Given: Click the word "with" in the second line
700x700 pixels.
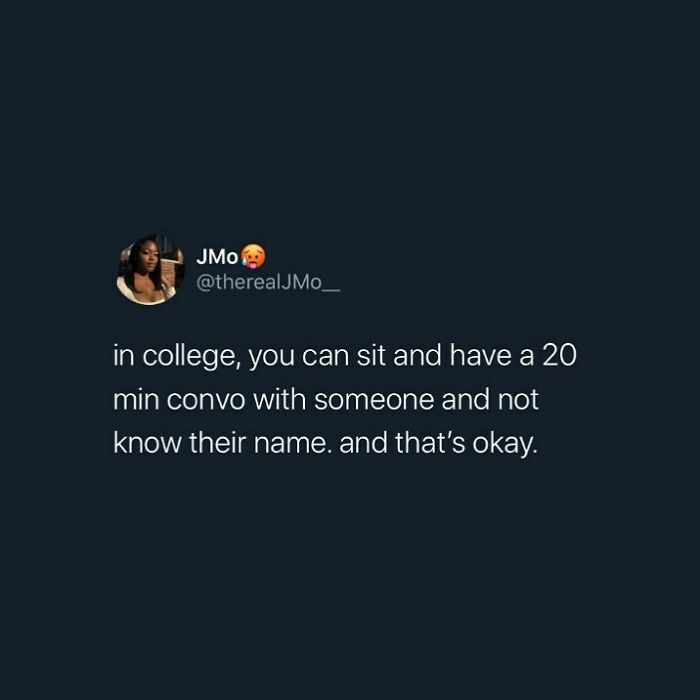Looking at the screenshot, I should coord(280,399).
